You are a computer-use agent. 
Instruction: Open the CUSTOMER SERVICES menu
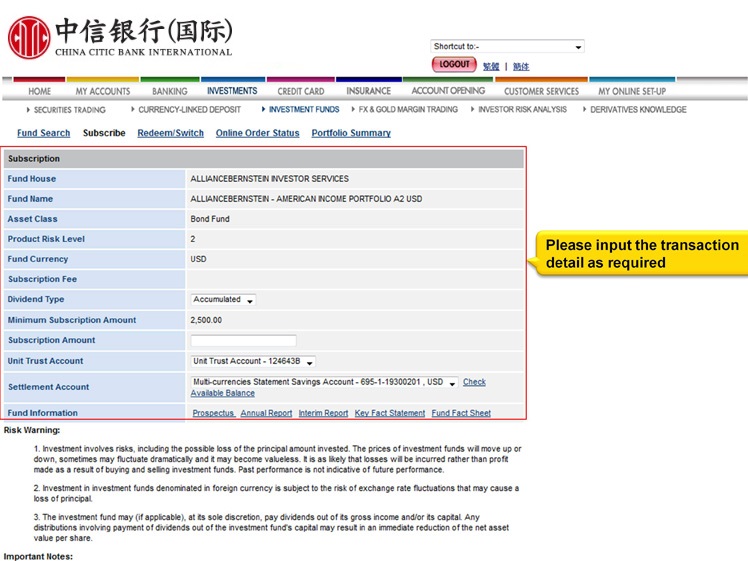pyautogui.click(x=541, y=91)
